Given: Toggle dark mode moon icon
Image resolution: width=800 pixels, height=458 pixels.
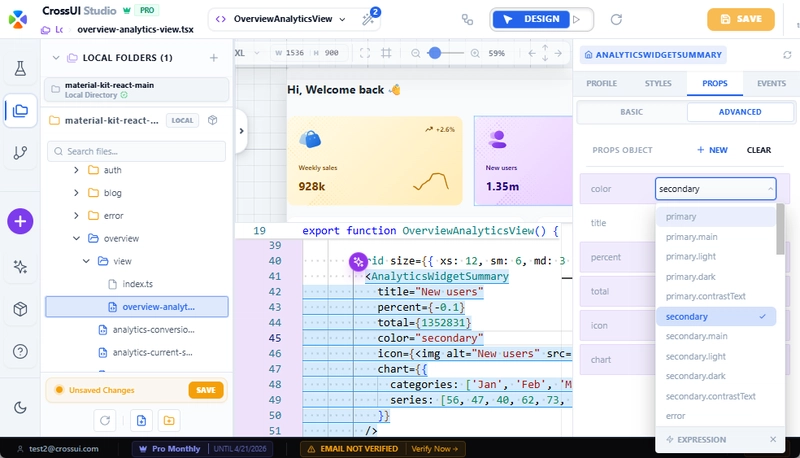Looking at the screenshot, I should coord(20,408).
